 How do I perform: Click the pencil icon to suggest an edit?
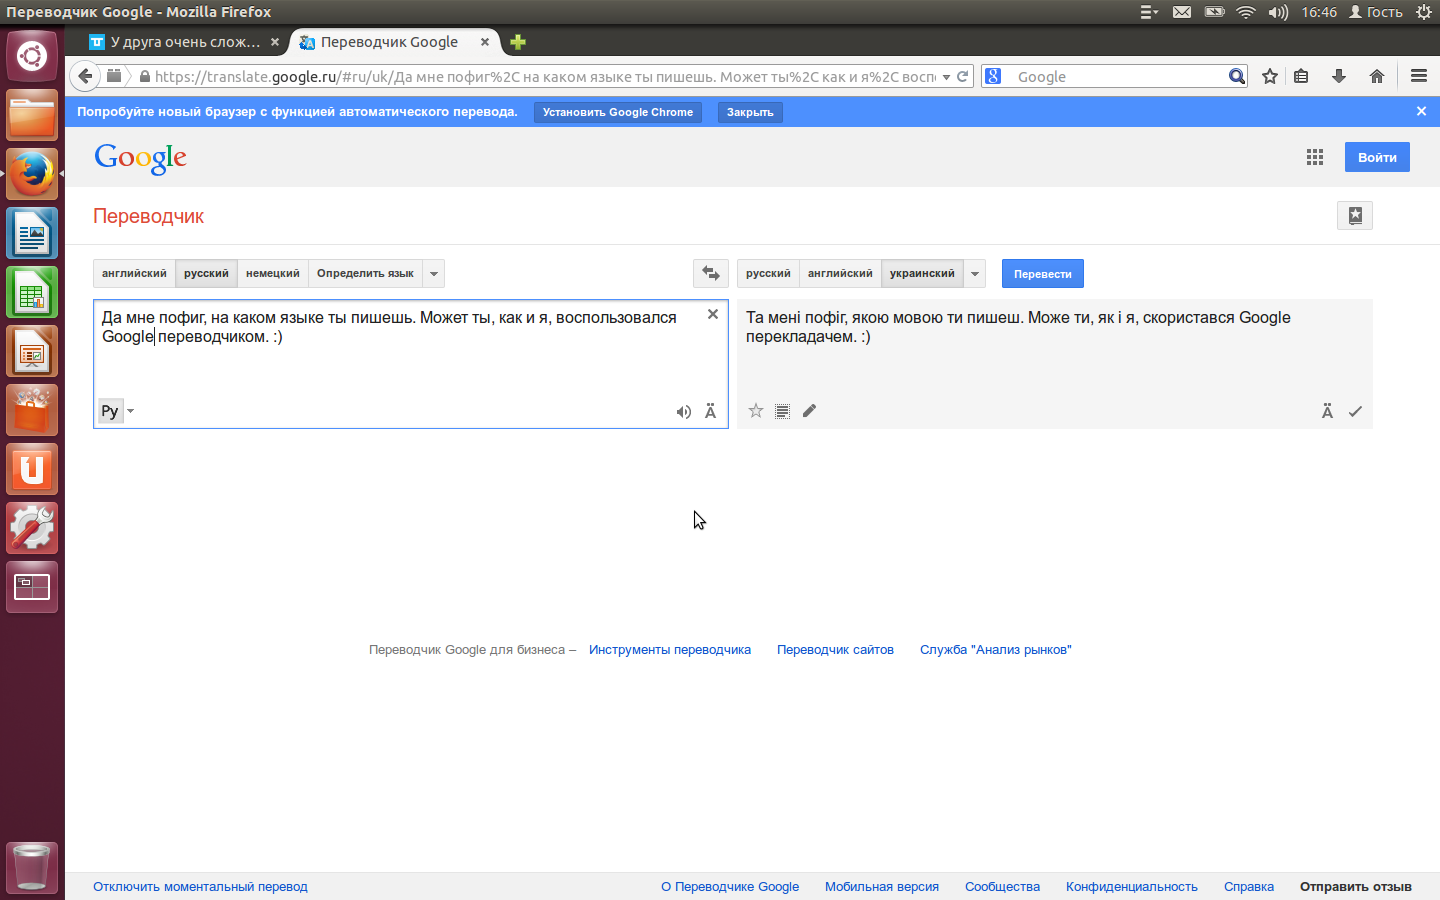tap(809, 411)
